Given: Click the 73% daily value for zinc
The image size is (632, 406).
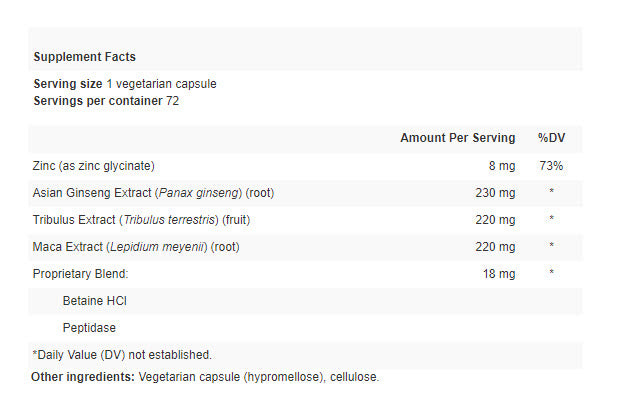Looking at the screenshot, I should [x=551, y=165].
